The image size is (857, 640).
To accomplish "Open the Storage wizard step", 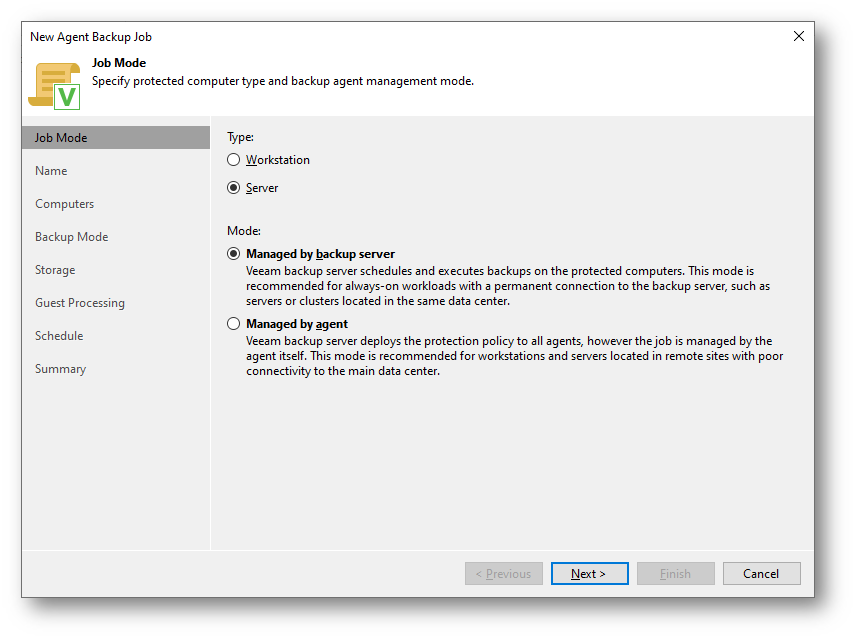I will [55, 270].
